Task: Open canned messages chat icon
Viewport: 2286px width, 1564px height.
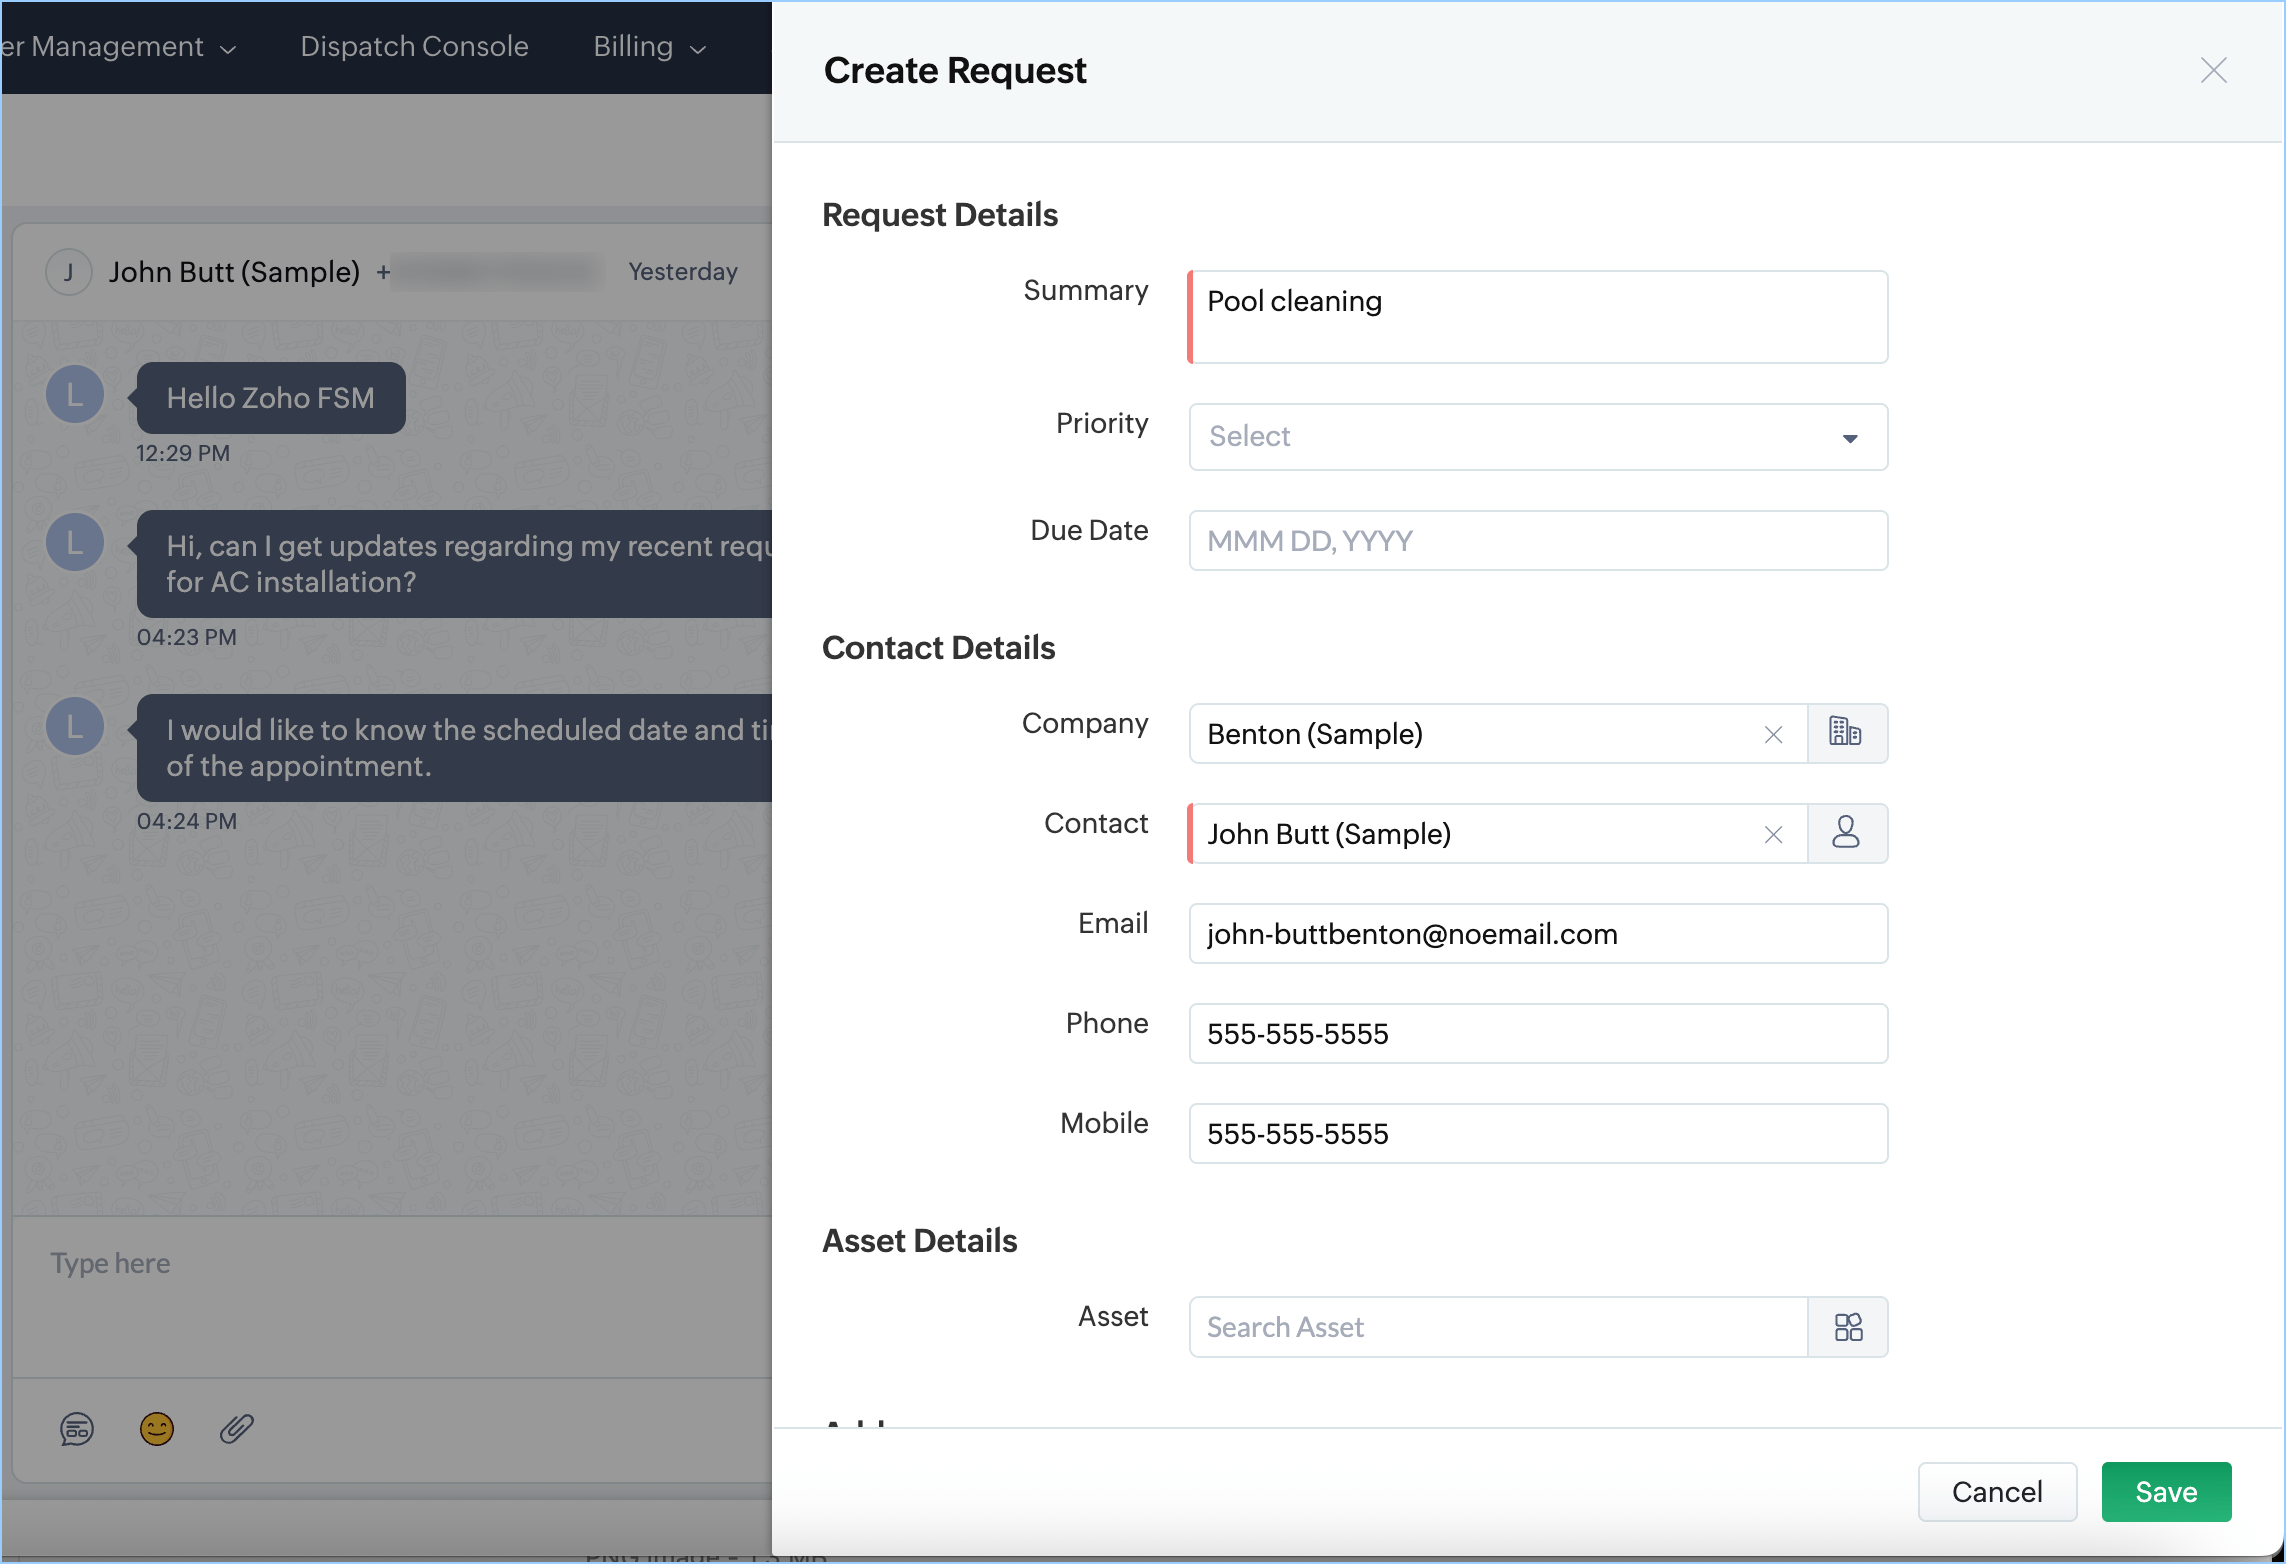Action: tap(77, 1429)
